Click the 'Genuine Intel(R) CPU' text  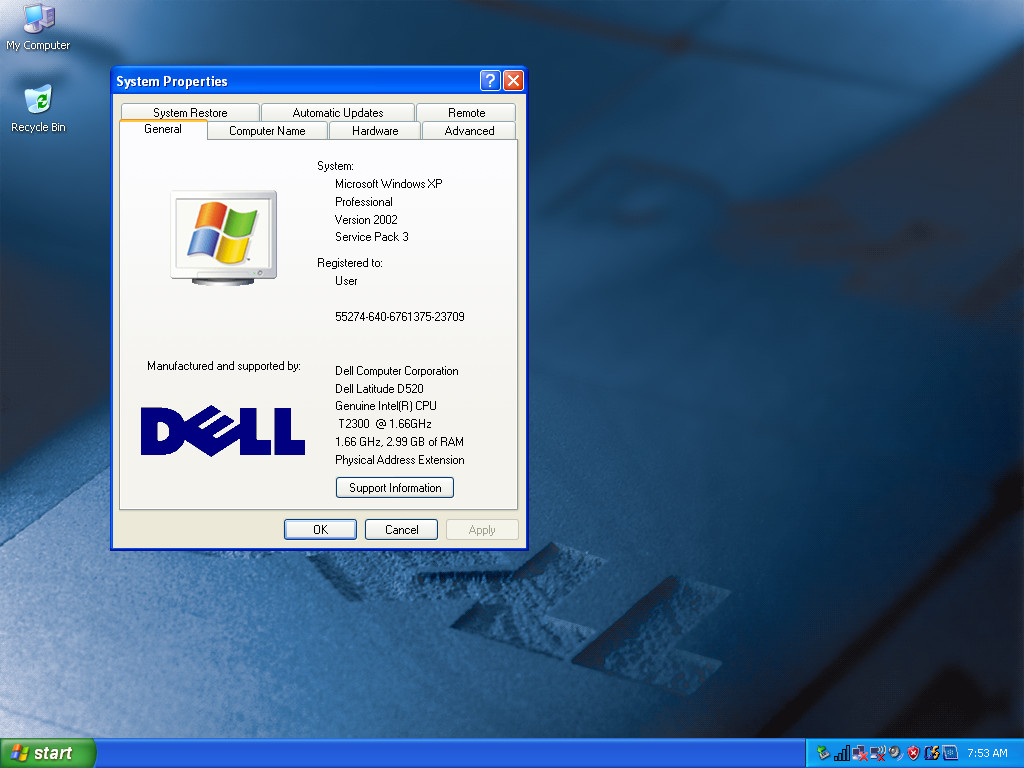pos(385,406)
